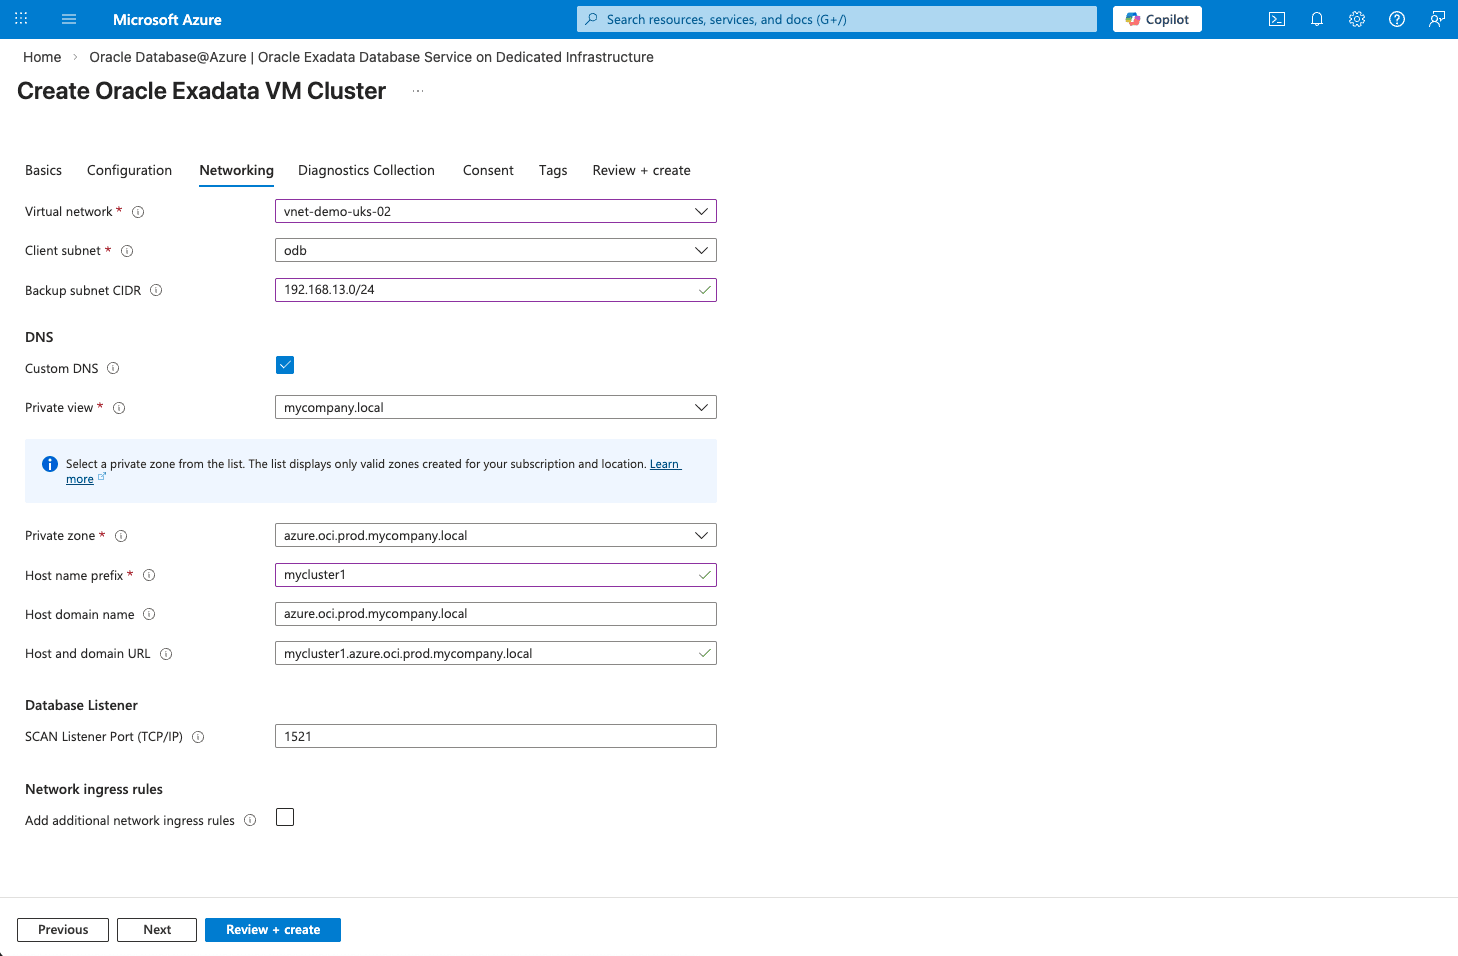Click the Previous button
This screenshot has width=1458, height=956.
point(62,929)
